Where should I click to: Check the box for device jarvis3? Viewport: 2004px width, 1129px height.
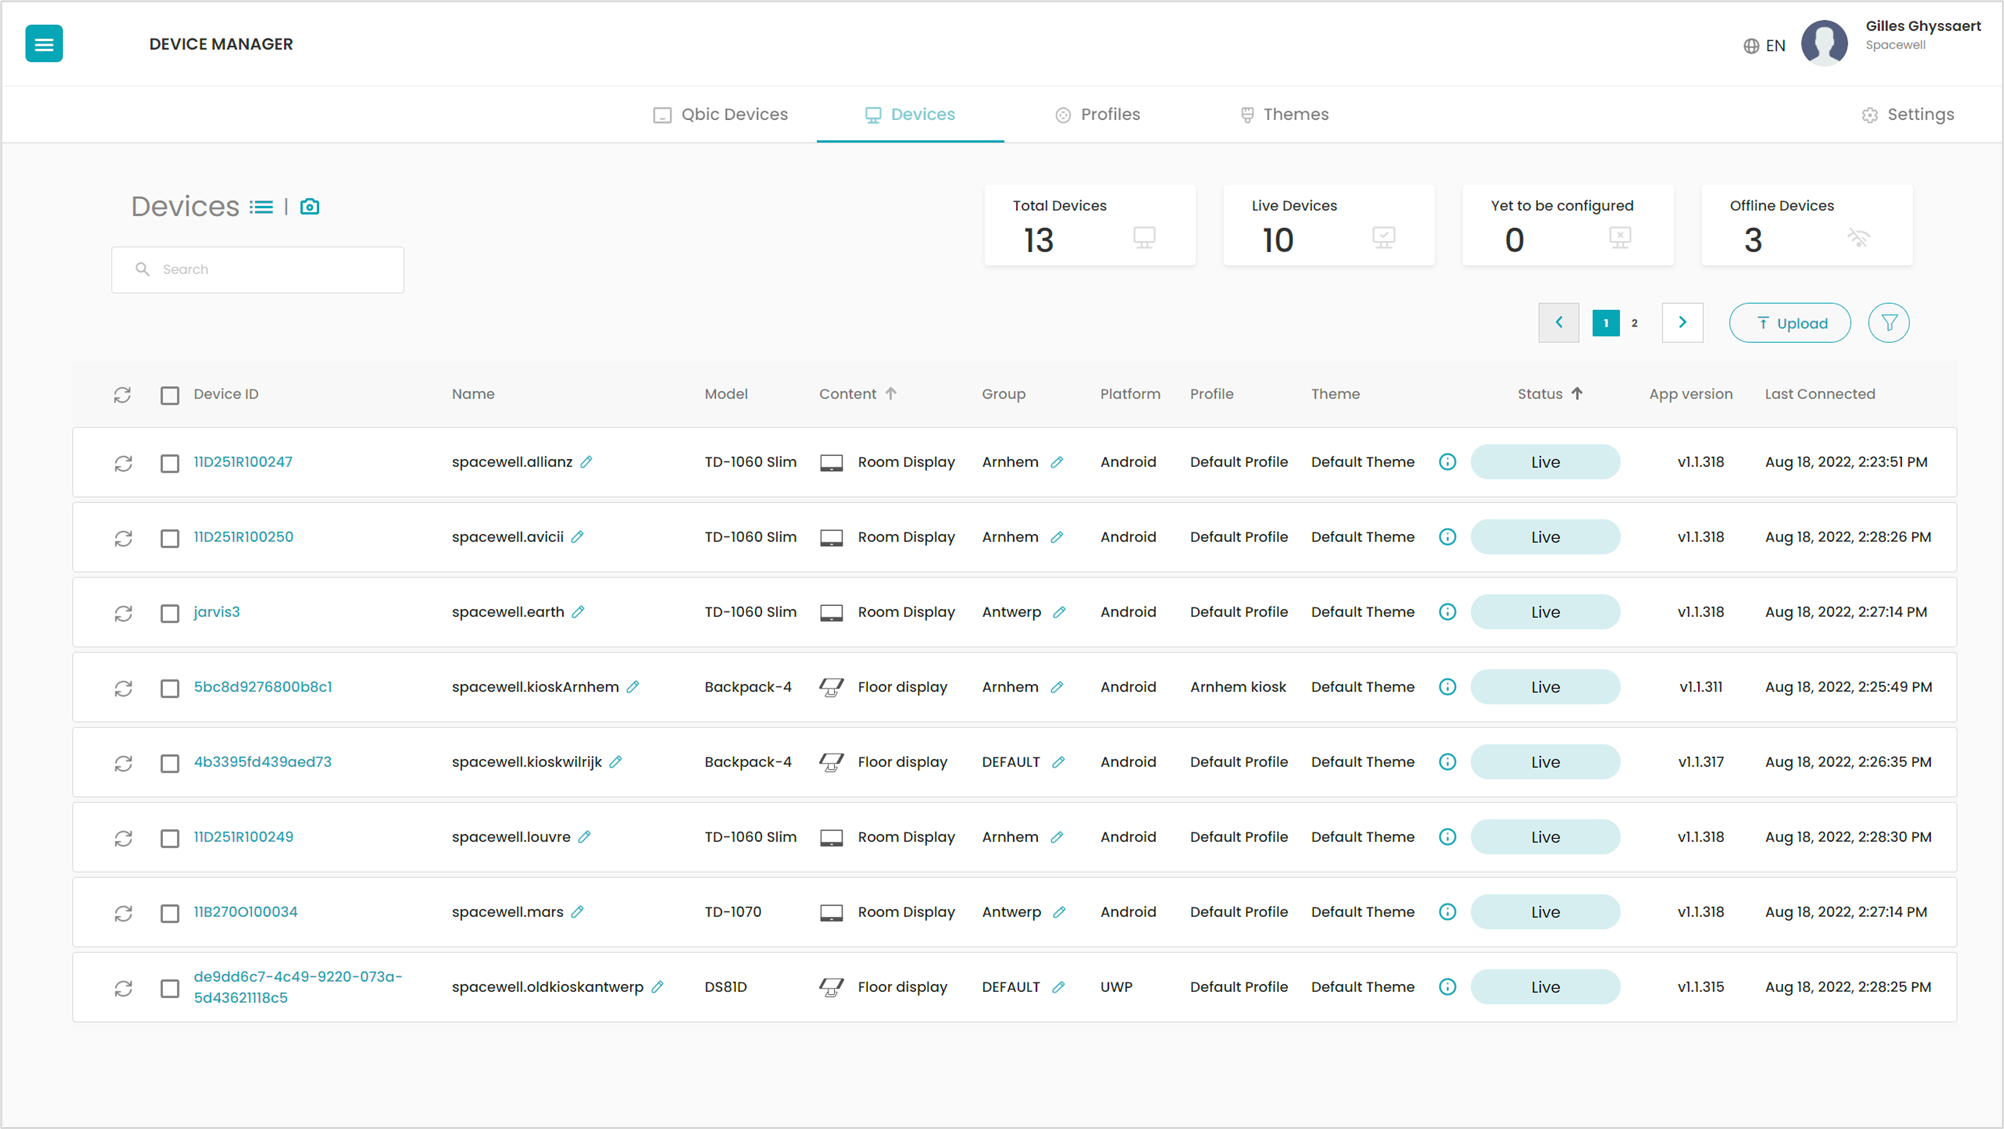click(170, 613)
